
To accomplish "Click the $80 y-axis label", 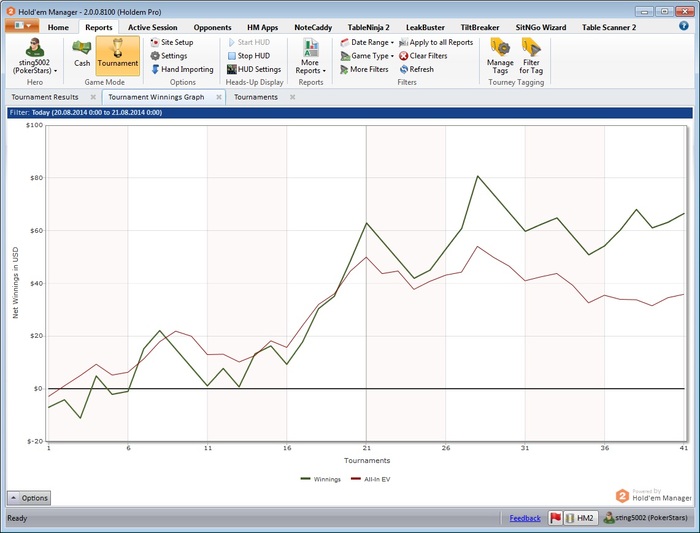I will [x=36, y=178].
